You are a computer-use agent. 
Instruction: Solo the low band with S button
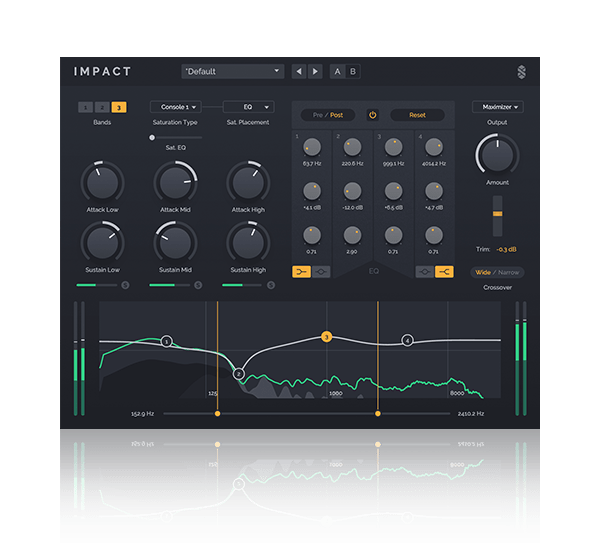pyautogui.click(x=125, y=285)
